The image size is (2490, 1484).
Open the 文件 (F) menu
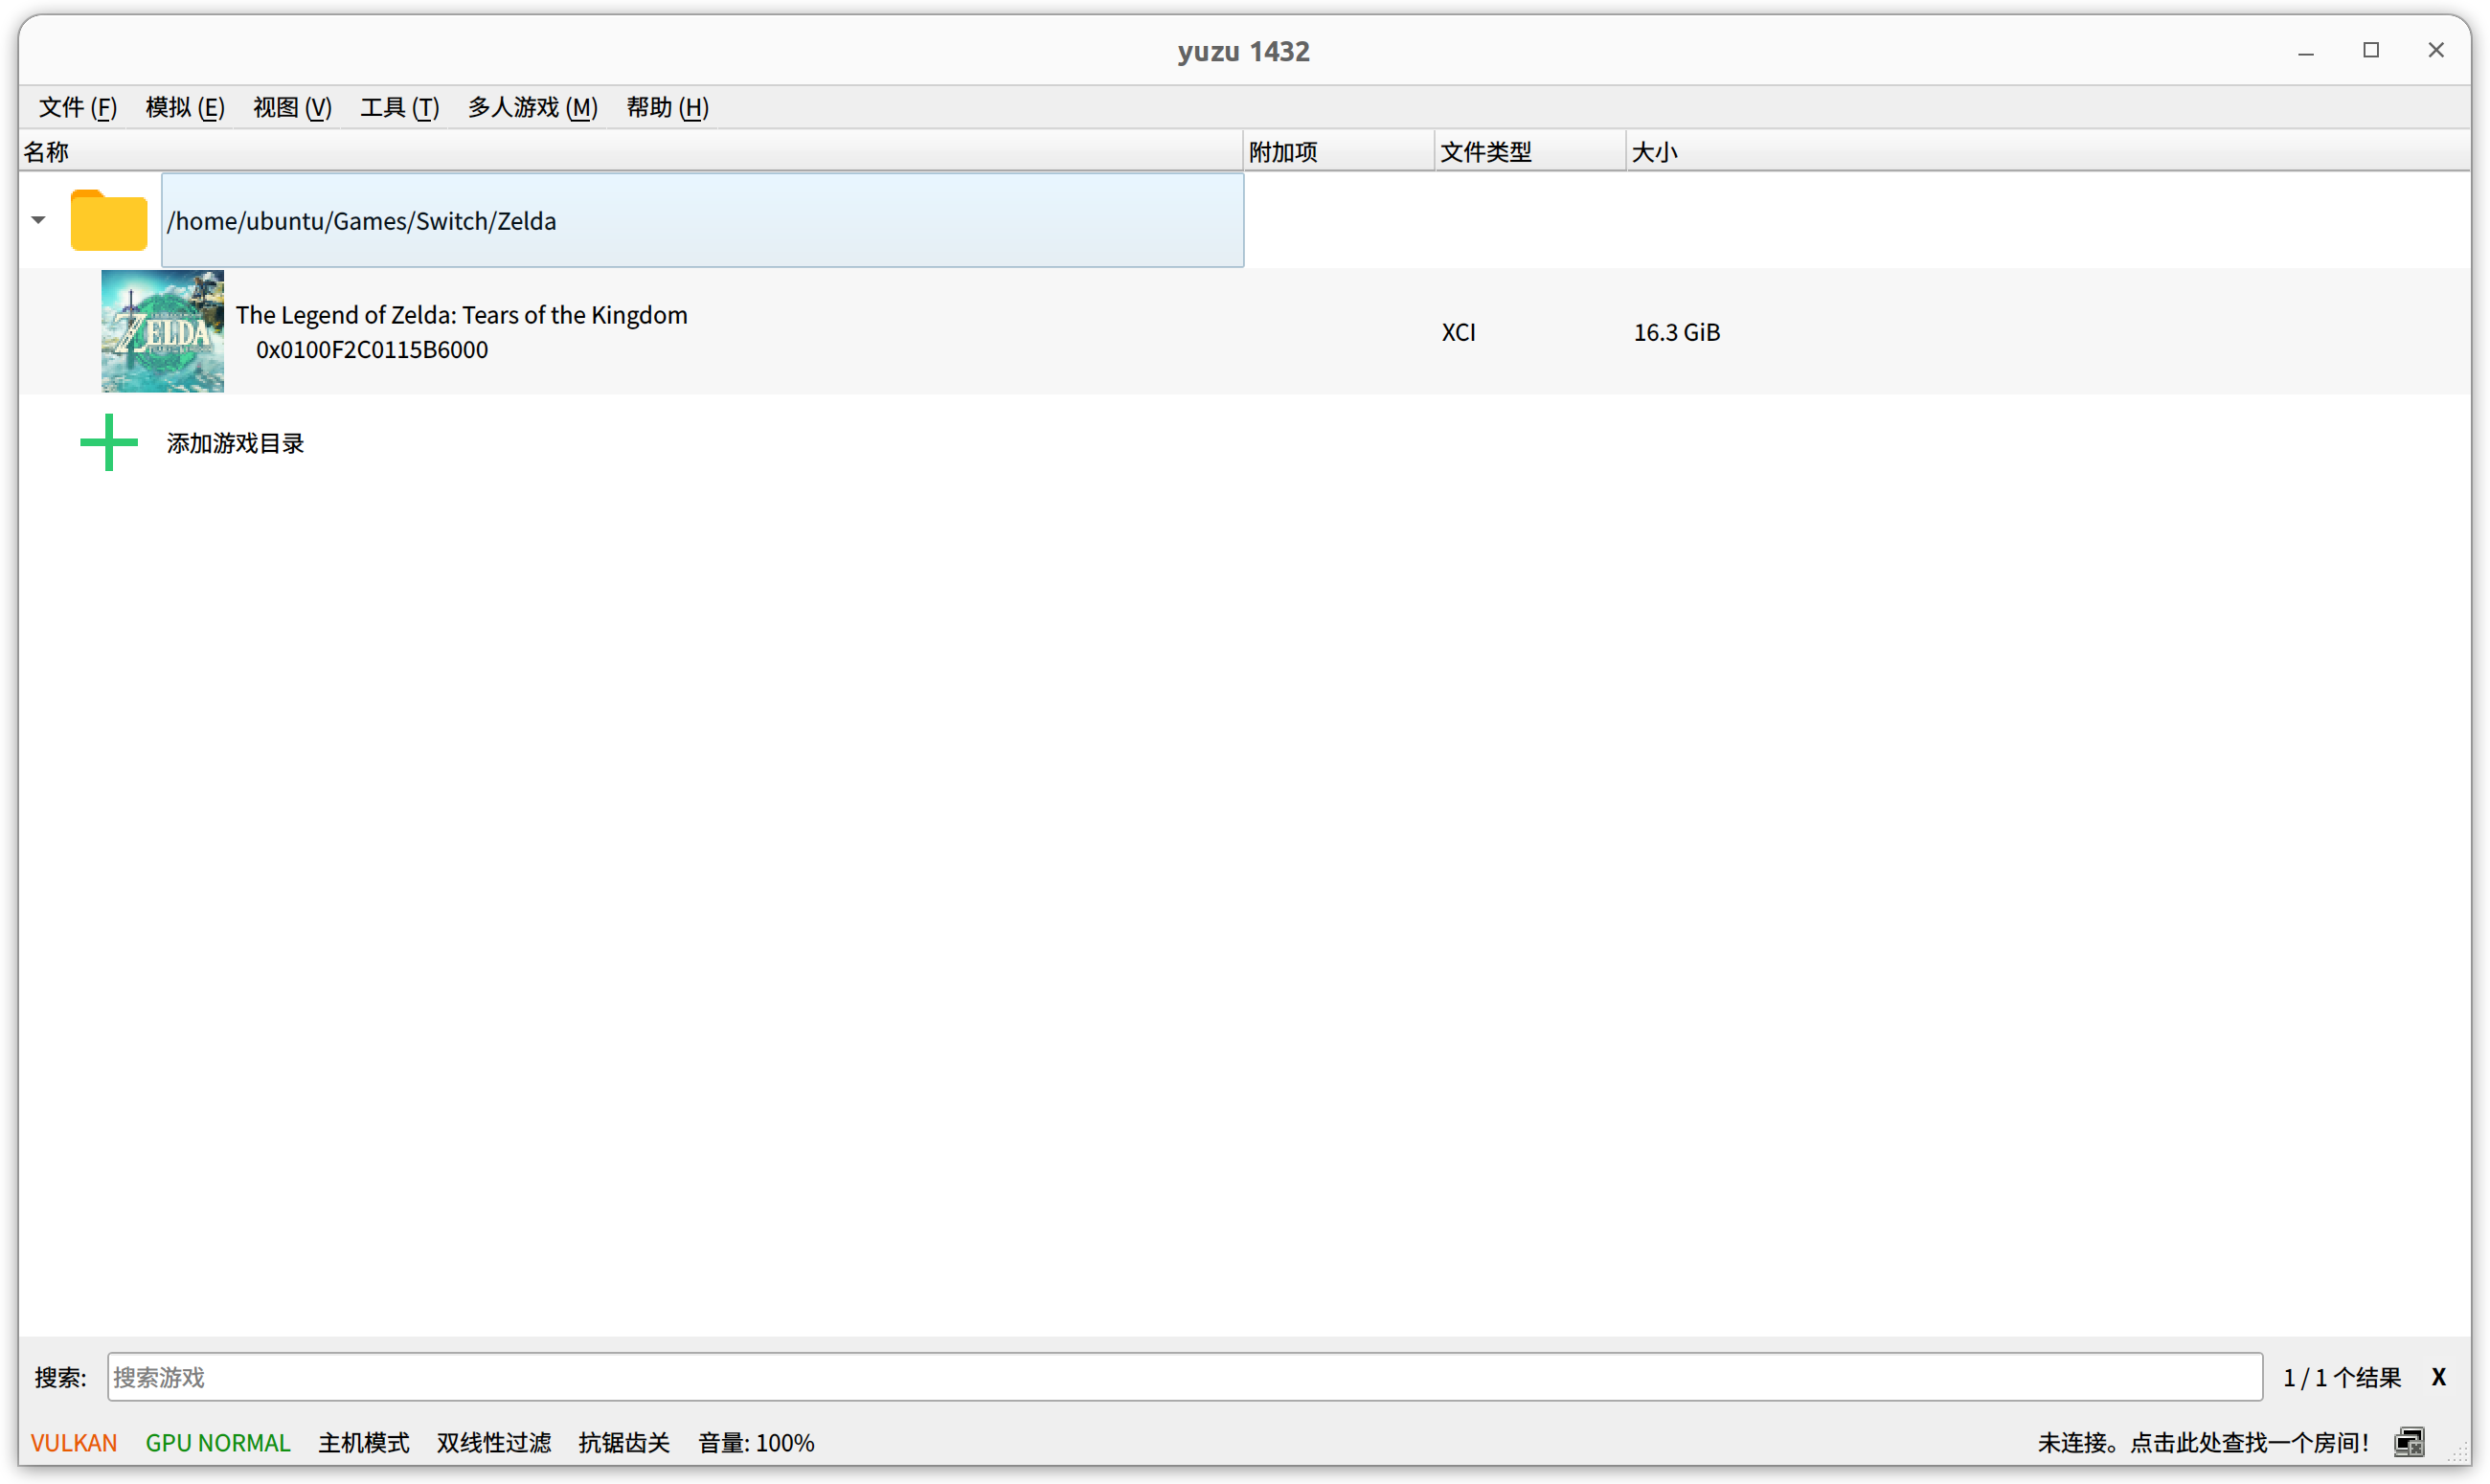[x=77, y=107]
